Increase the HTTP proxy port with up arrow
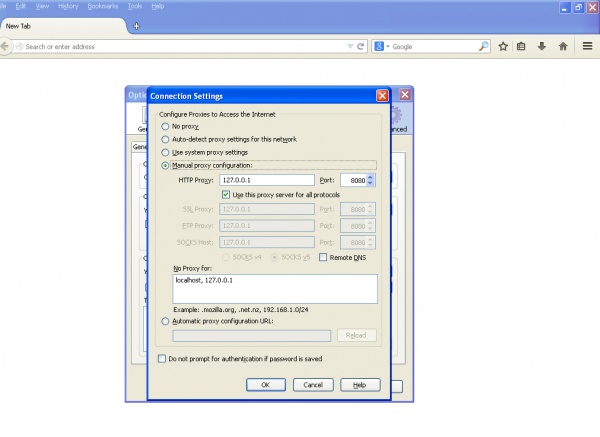Image resolution: width=600 pixels, height=437 pixels. click(x=370, y=177)
